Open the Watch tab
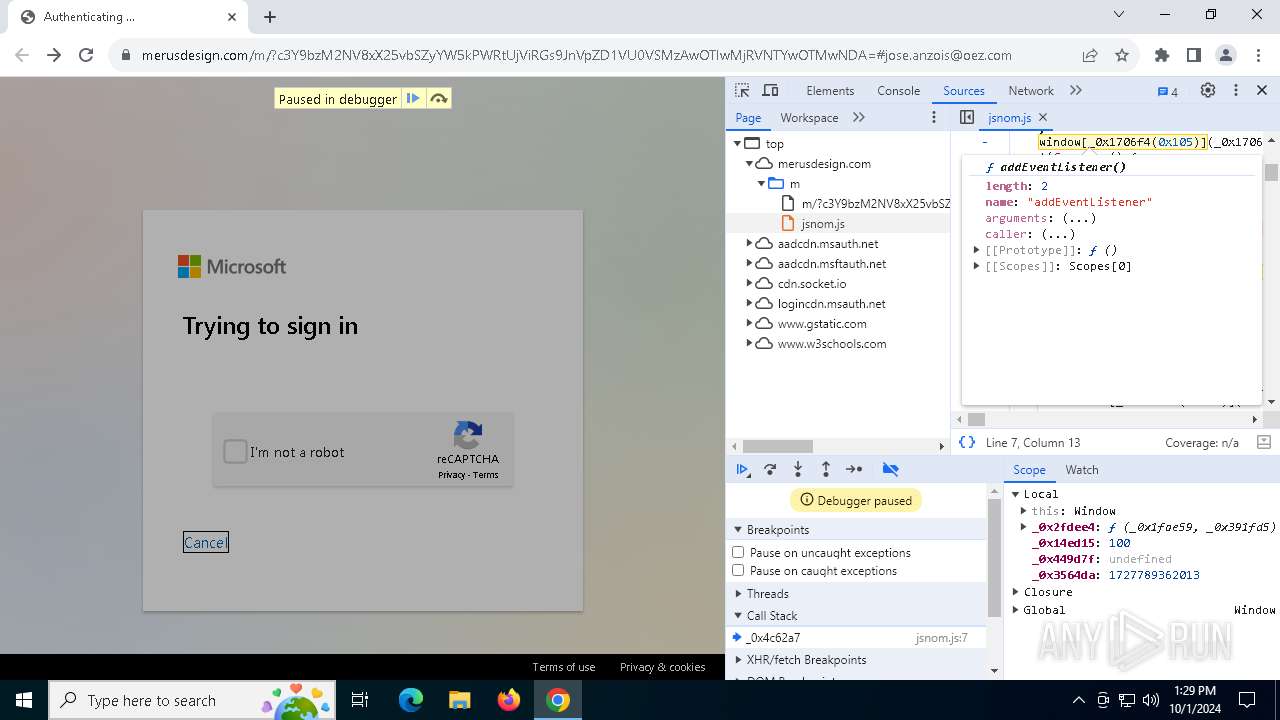1280x720 pixels. point(1082,469)
